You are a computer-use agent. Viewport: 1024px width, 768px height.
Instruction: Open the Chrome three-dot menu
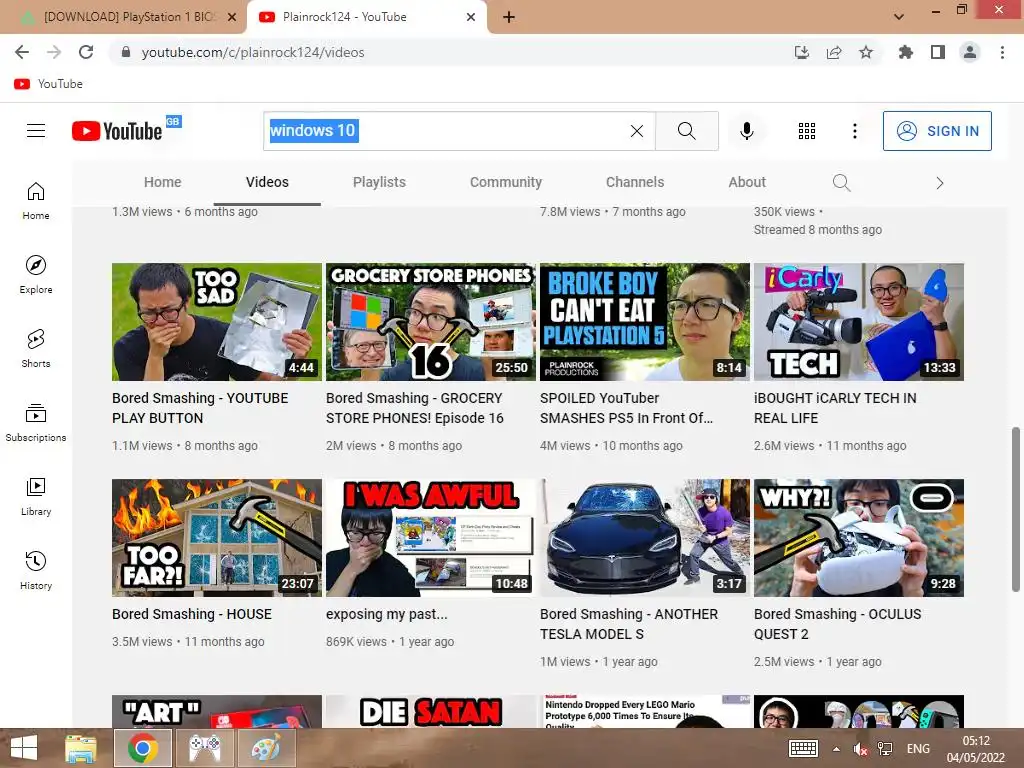pos(1002,52)
